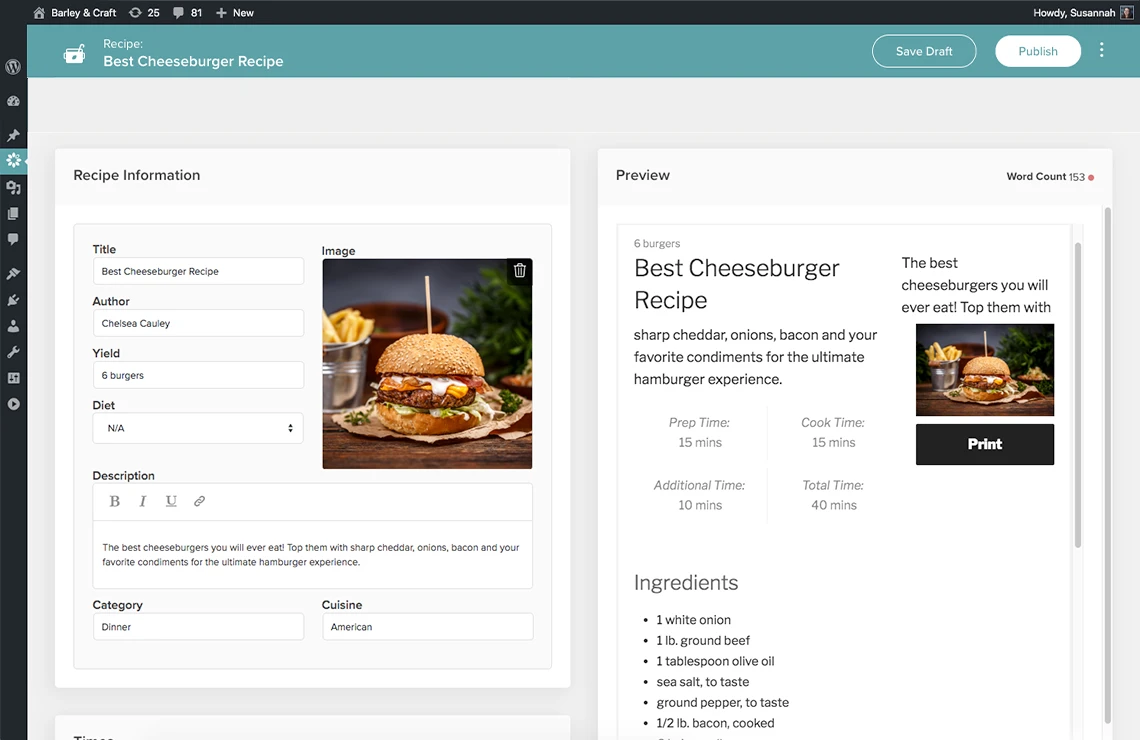Open the 81 comments admin bar icon

coord(178,12)
